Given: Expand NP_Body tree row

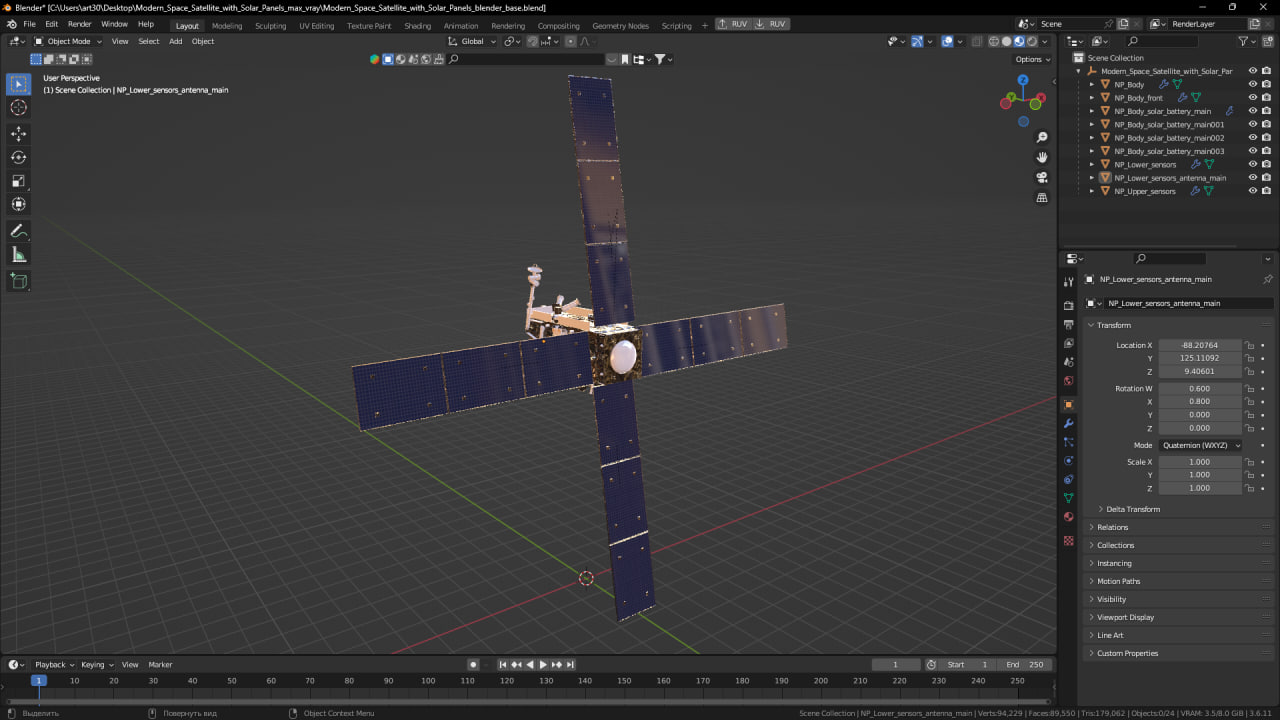Looking at the screenshot, I should [1092, 85].
